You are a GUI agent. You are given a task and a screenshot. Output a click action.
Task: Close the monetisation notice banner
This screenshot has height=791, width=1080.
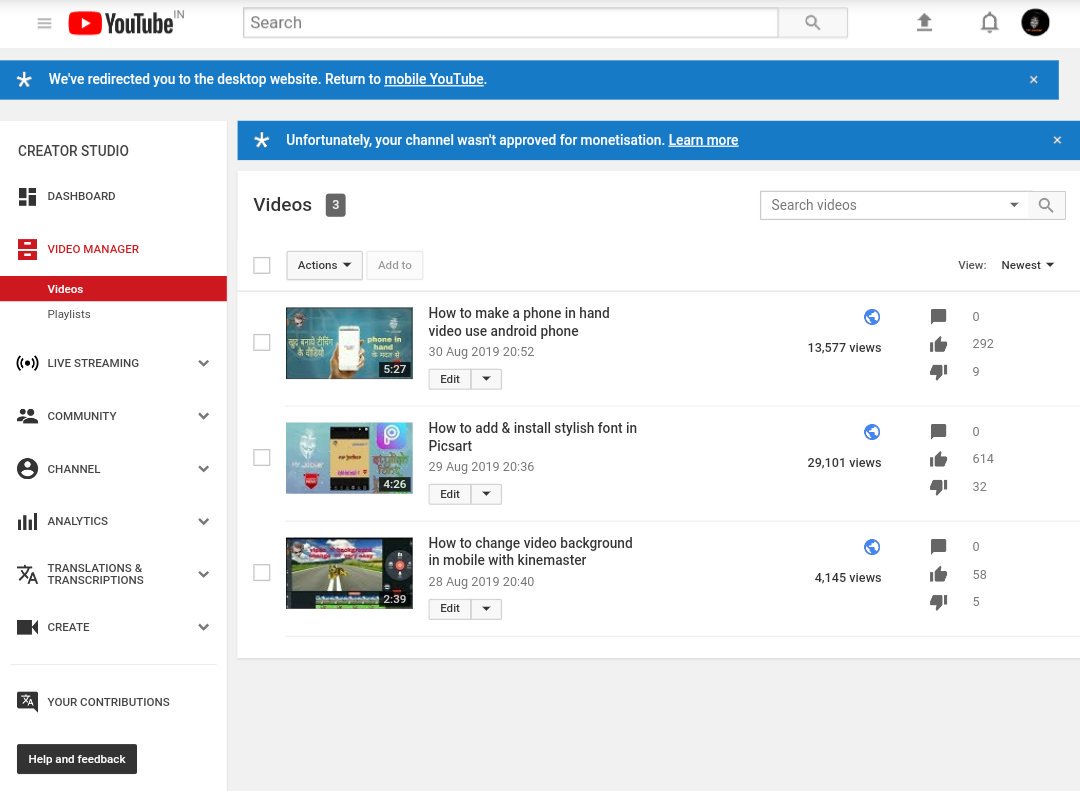pos(1057,141)
